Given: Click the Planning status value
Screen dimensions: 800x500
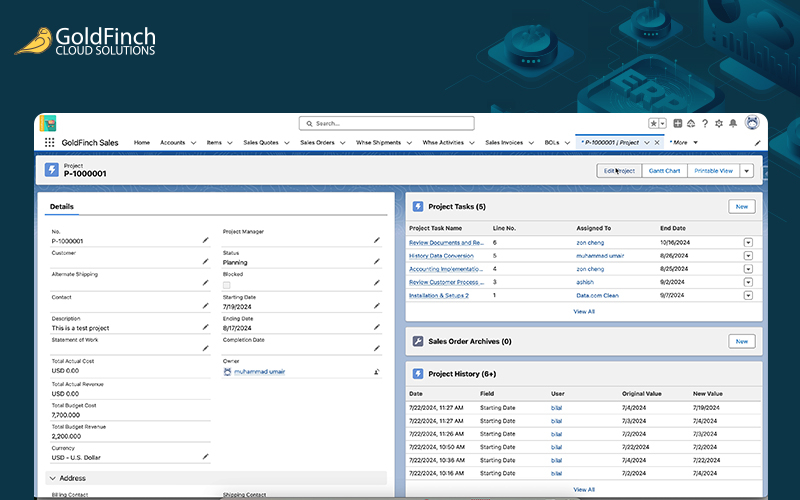Looking at the screenshot, I should (235, 263).
